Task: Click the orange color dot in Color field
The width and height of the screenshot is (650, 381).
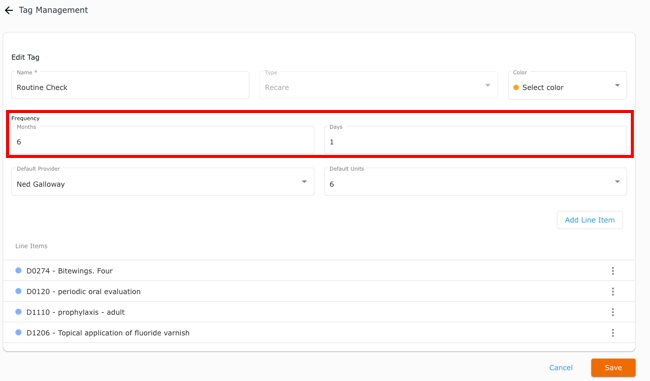Action: coord(516,87)
